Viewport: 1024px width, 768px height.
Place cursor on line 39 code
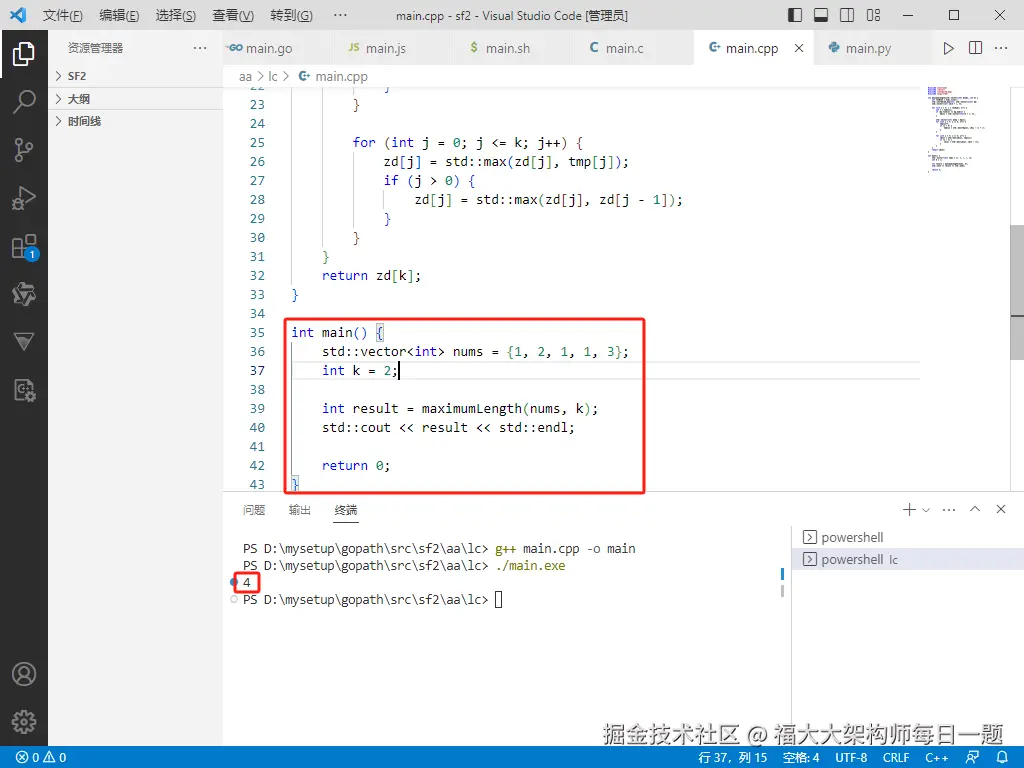click(x=459, y=409)
